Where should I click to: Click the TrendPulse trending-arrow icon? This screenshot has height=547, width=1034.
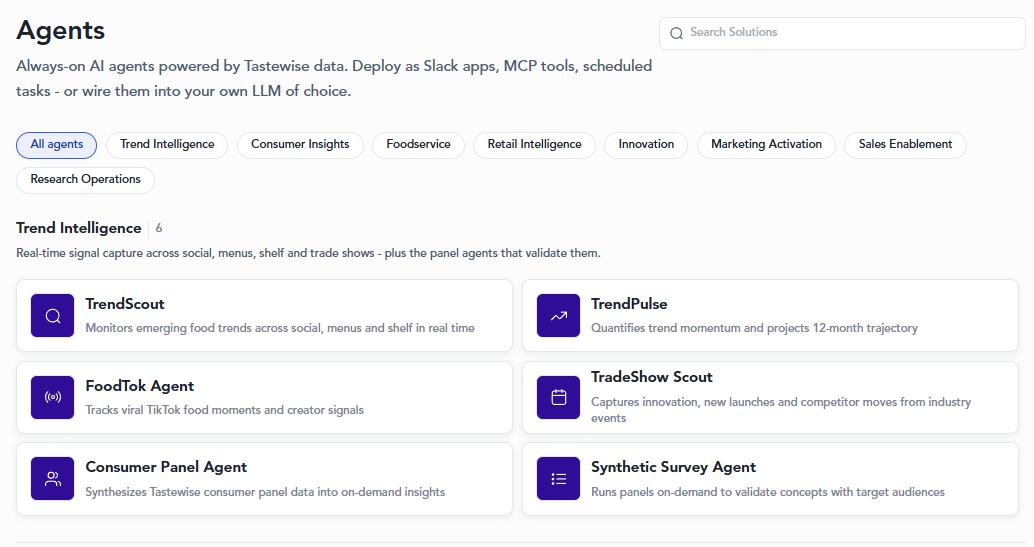559,315
